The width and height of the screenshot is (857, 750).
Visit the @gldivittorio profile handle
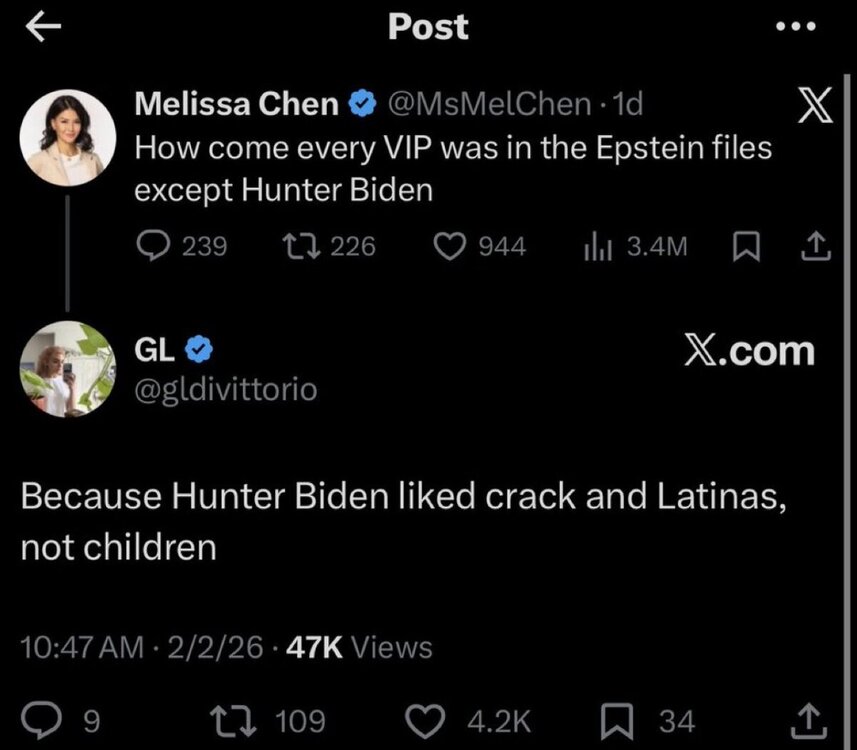226,389
